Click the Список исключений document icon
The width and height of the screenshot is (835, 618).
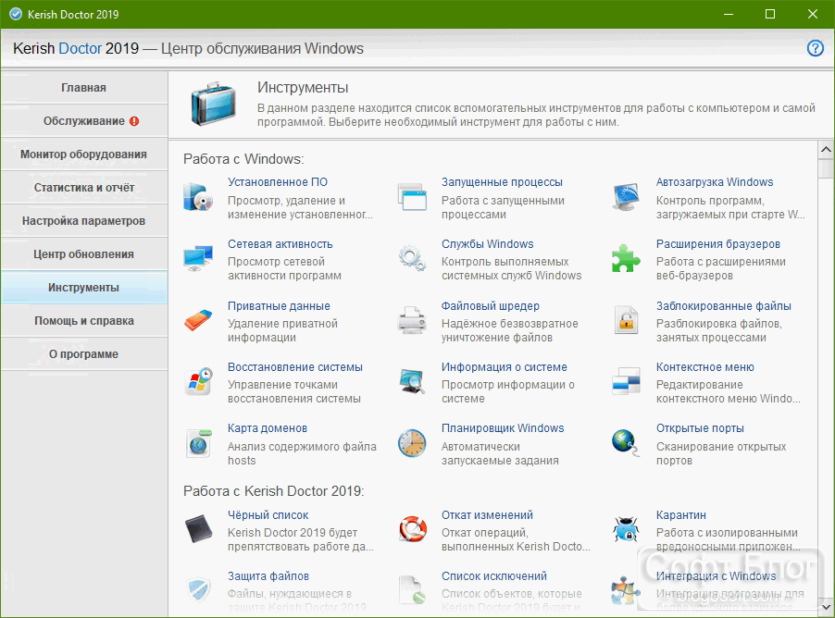coord(412,590)
